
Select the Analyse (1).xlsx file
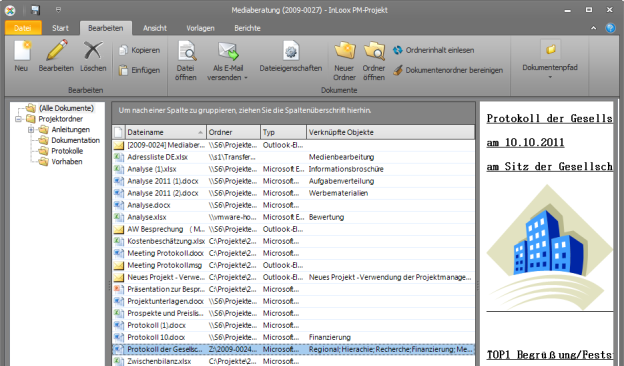294,169
